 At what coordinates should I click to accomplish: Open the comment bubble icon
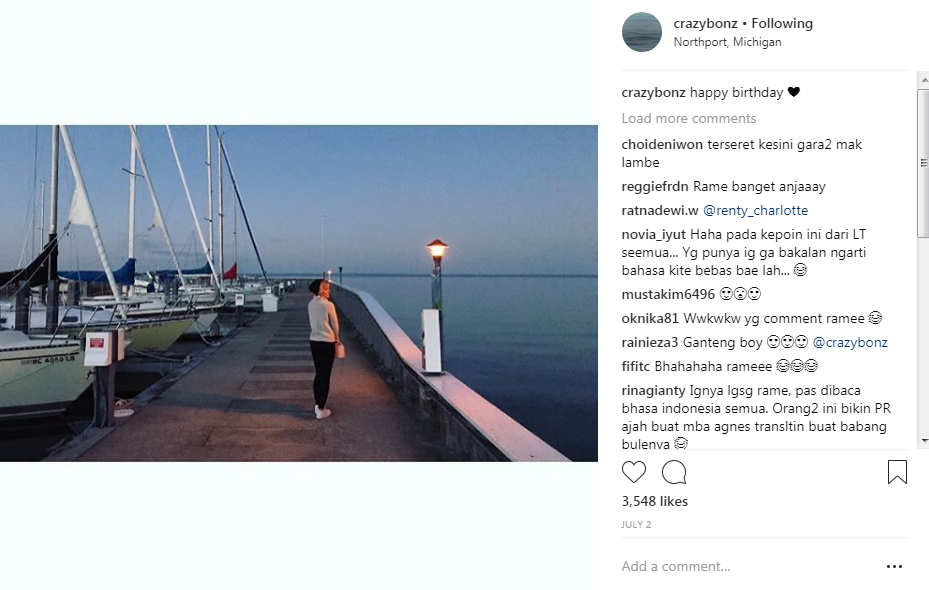click(x=674, y=471)
